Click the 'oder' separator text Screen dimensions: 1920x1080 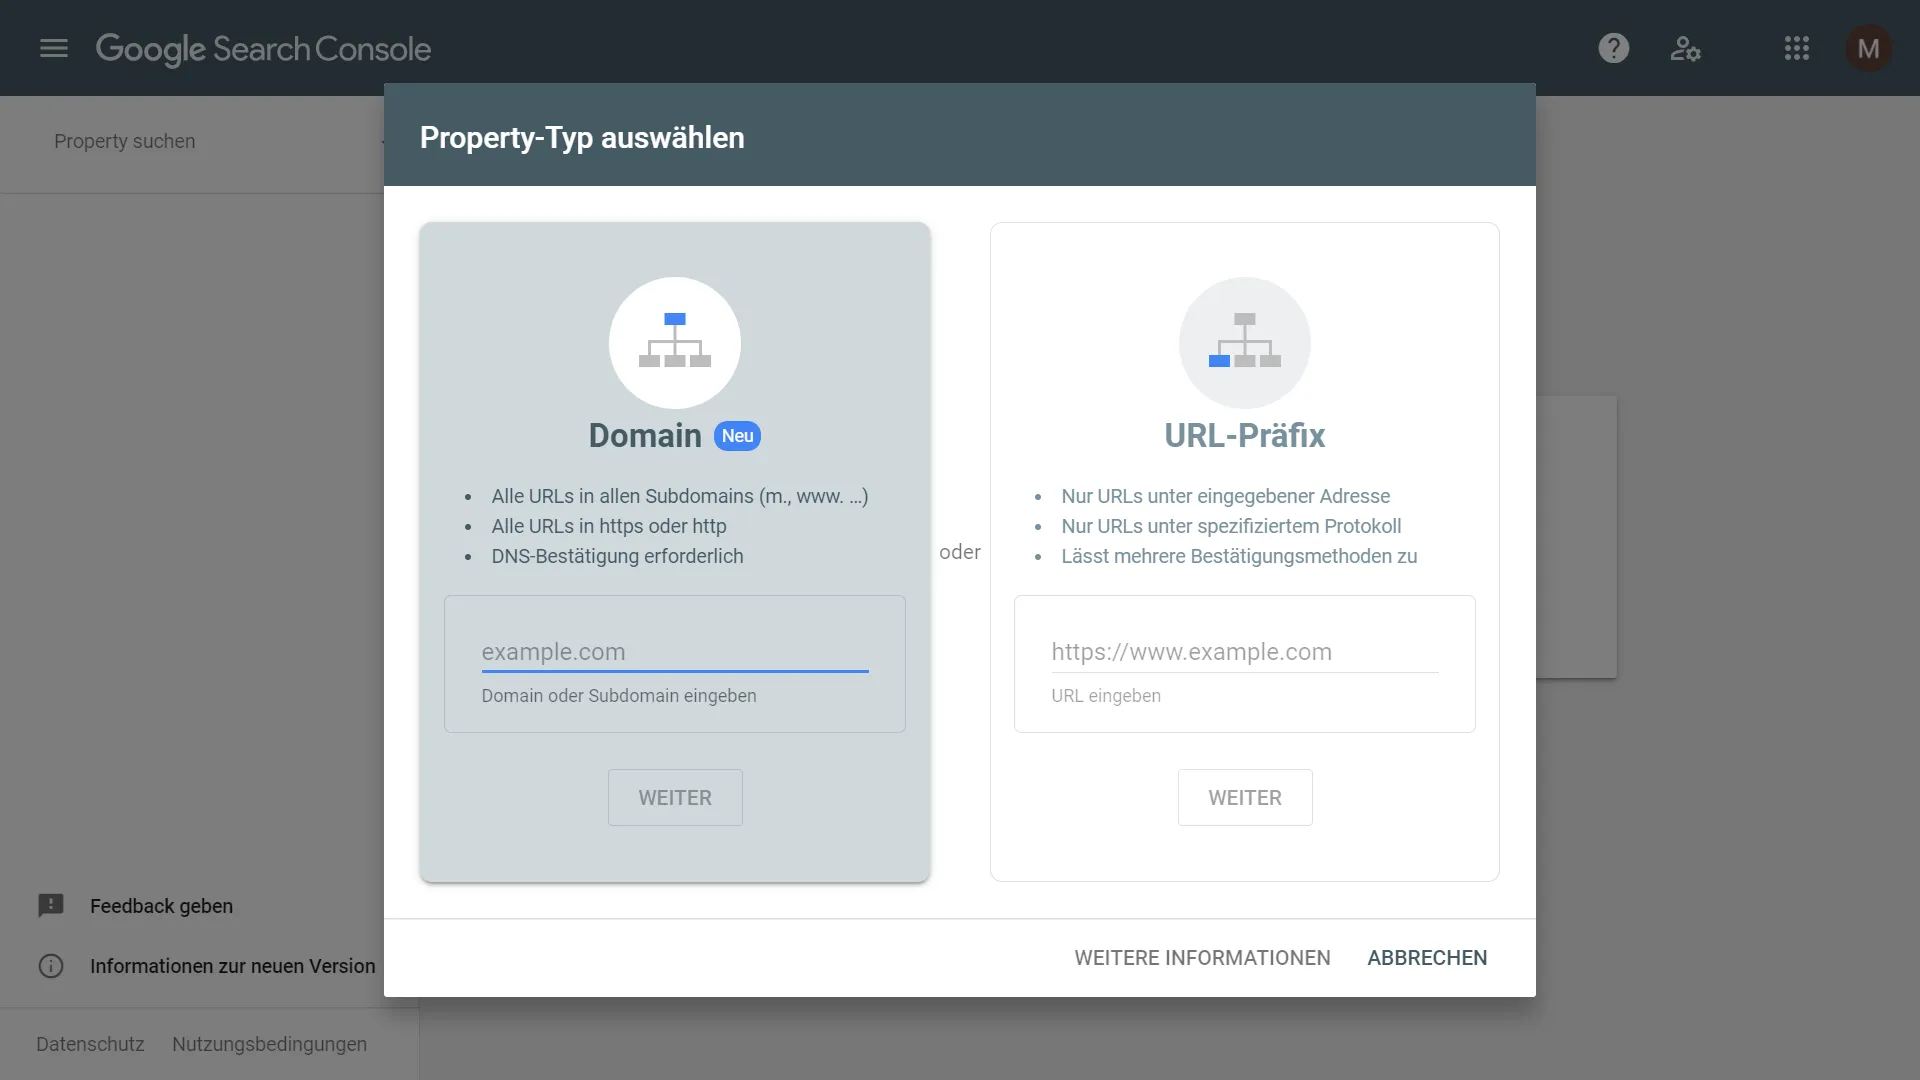(960, 552)
